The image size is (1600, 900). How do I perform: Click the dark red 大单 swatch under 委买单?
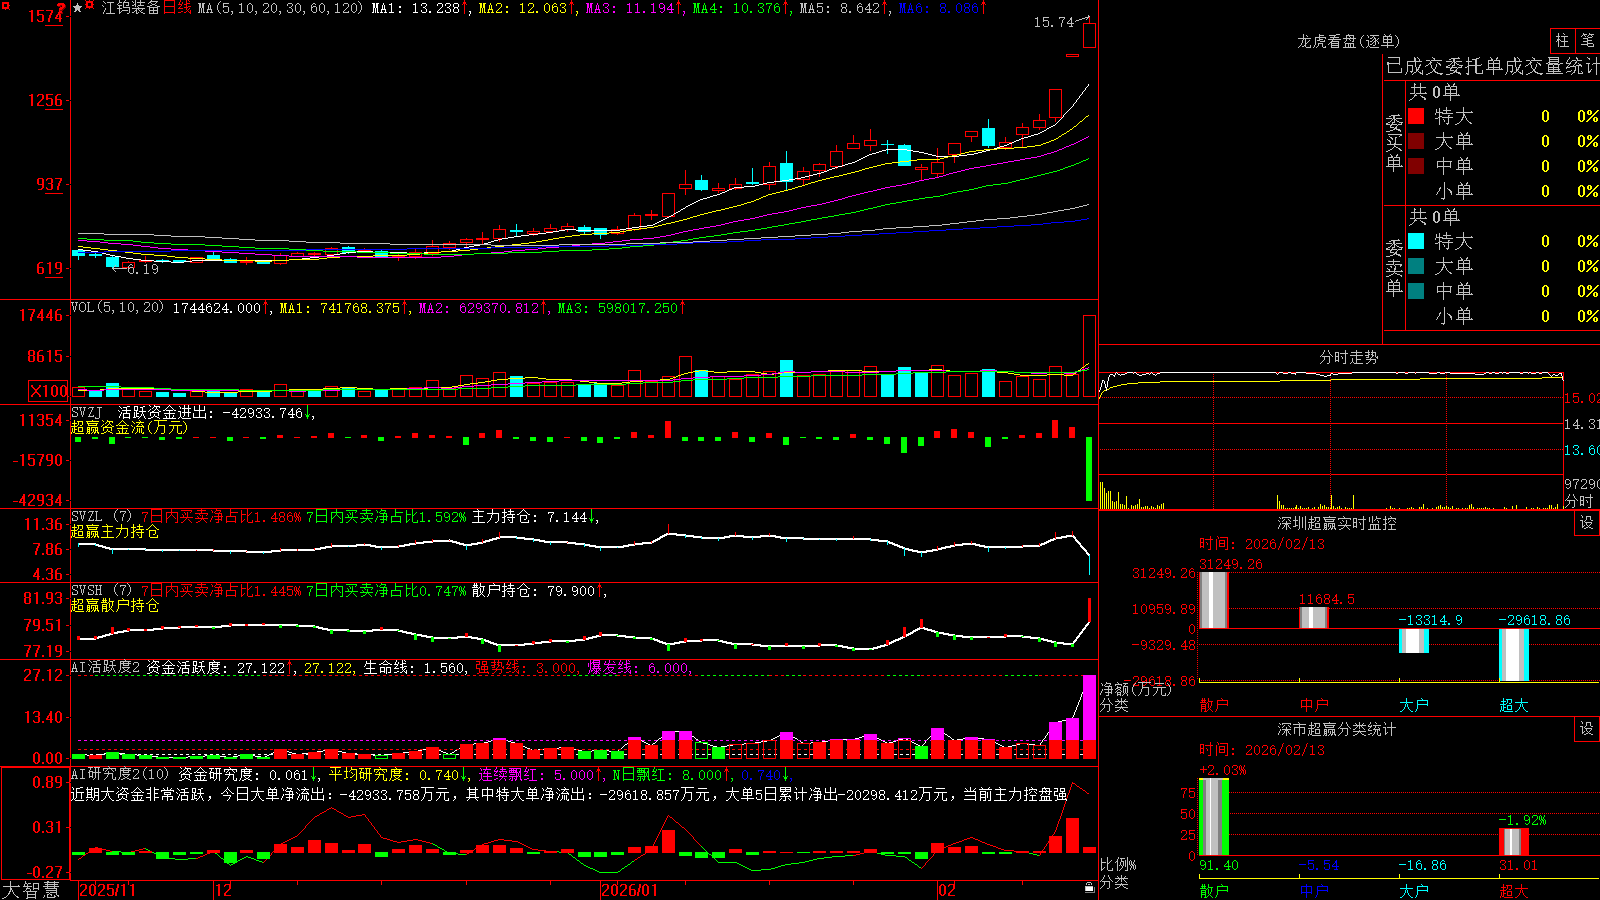(1416, 141)
